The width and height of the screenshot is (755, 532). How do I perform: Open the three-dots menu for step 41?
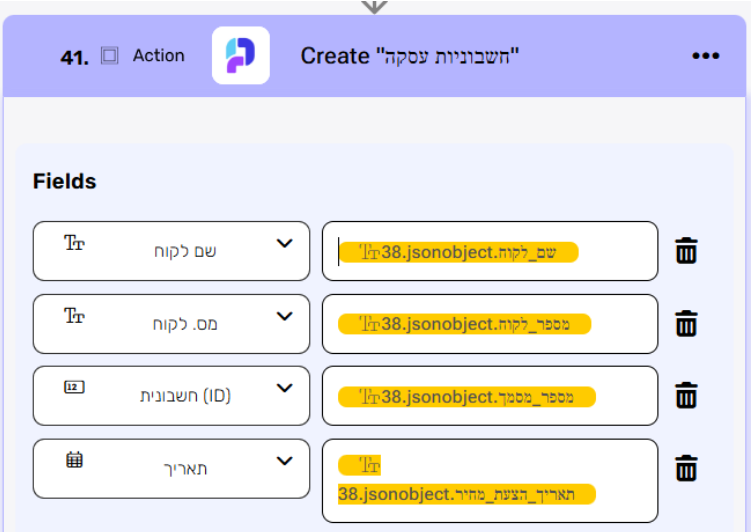705,56
